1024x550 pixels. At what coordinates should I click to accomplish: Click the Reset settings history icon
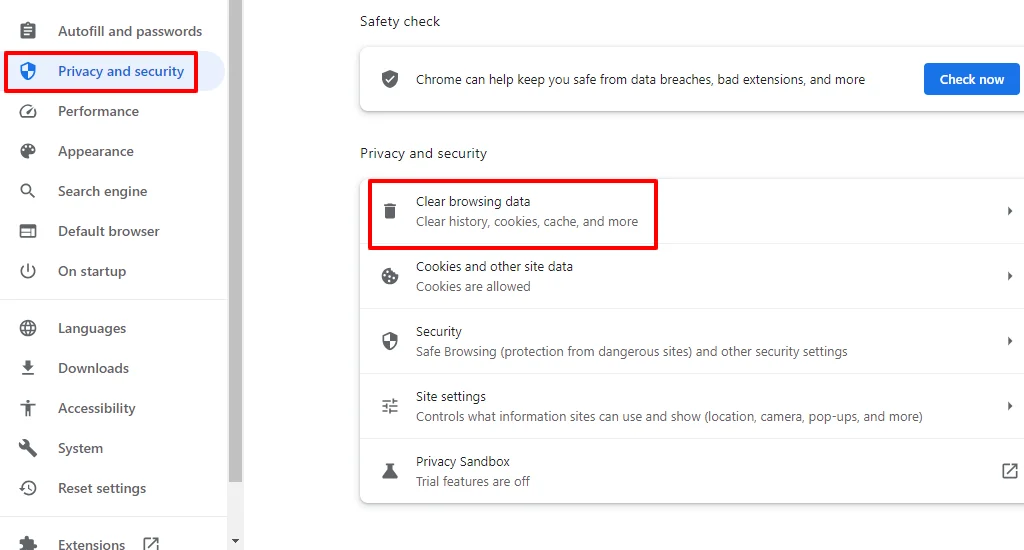point(27,488)
